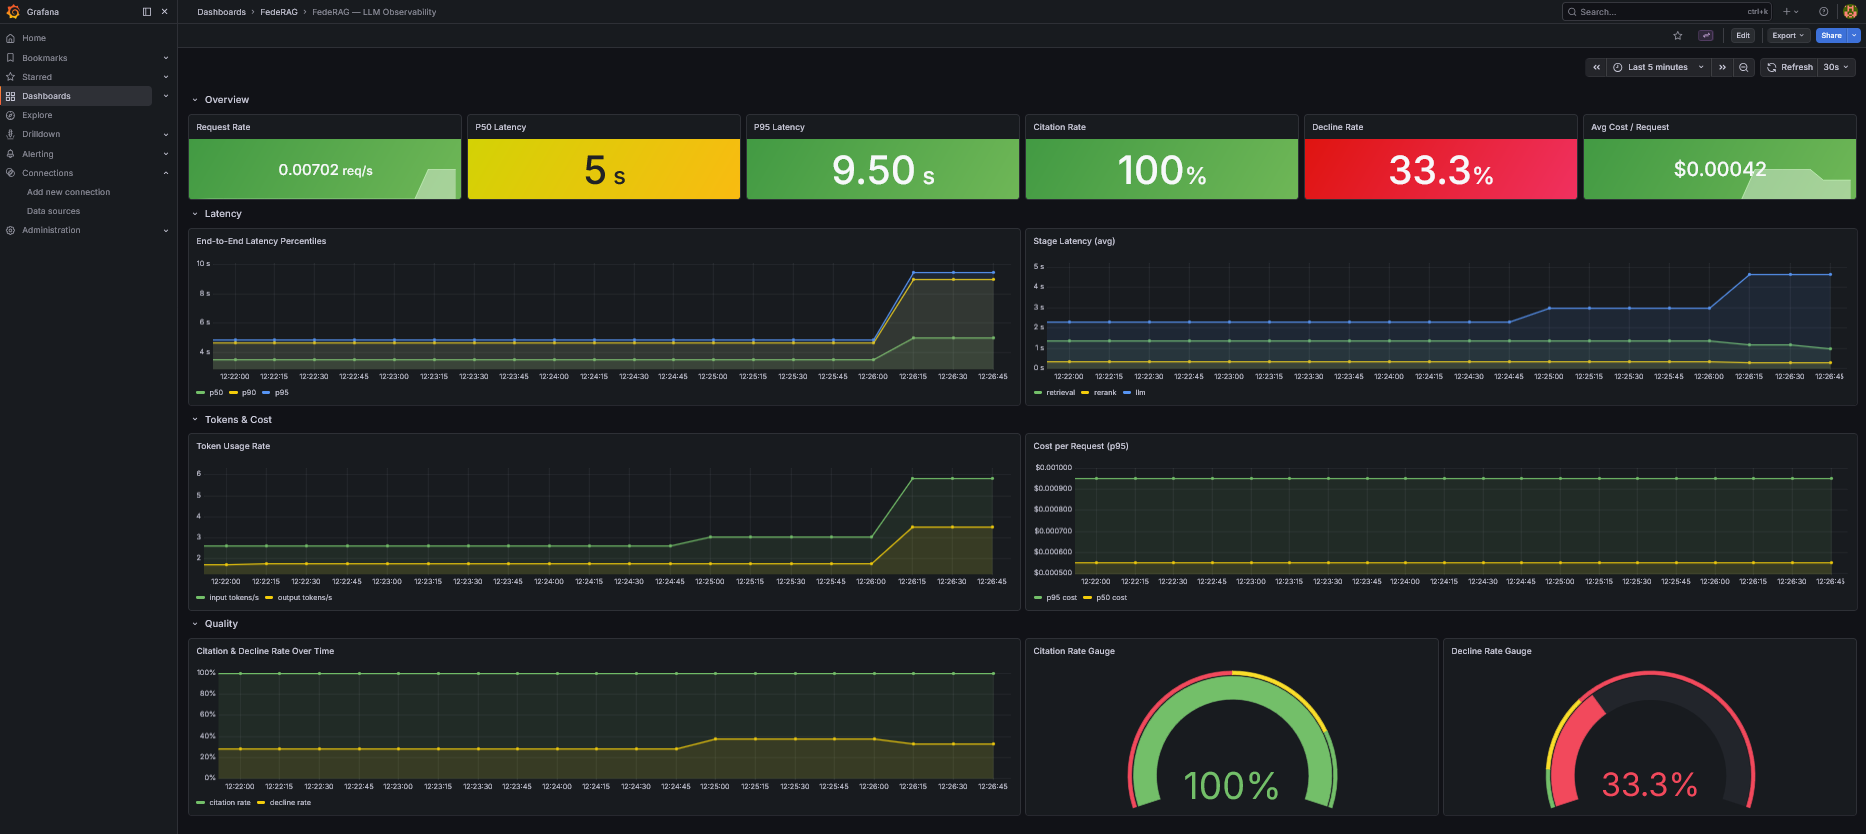Click the Edit dashboard button
The width and height of the screenshot is (1867, 835).
pyautogui.click(x=1743, y=36)
